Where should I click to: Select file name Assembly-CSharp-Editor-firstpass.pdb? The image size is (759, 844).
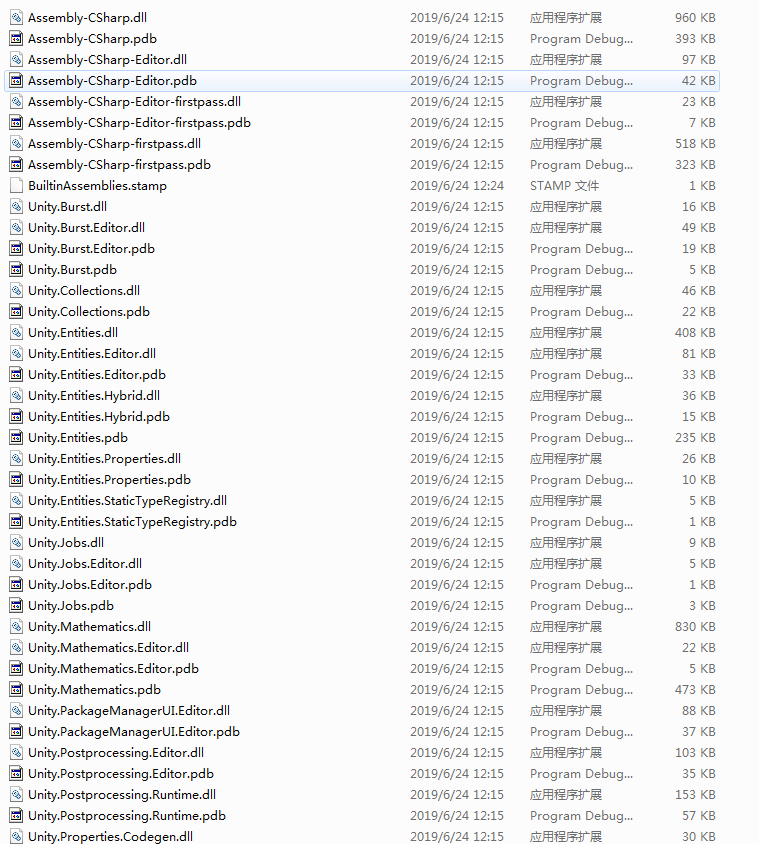pos(139,123)
